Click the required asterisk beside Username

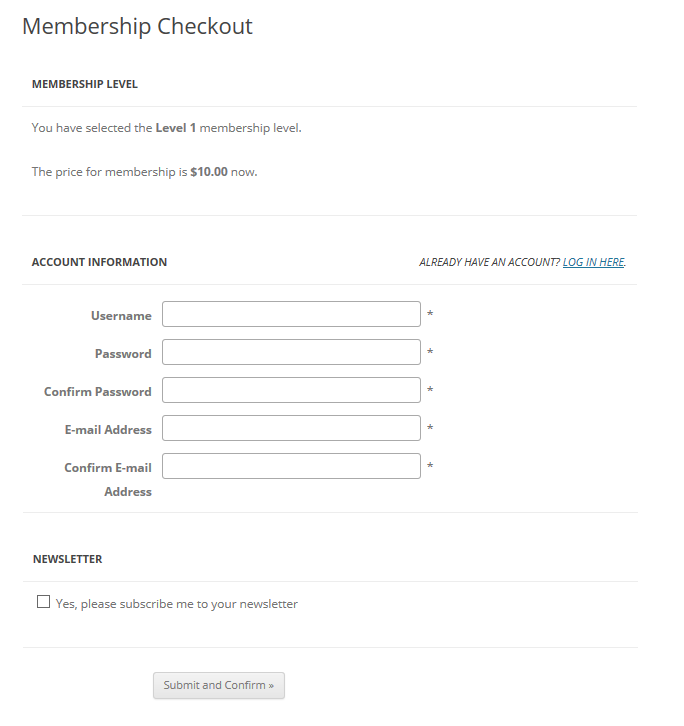coord(430,314)
